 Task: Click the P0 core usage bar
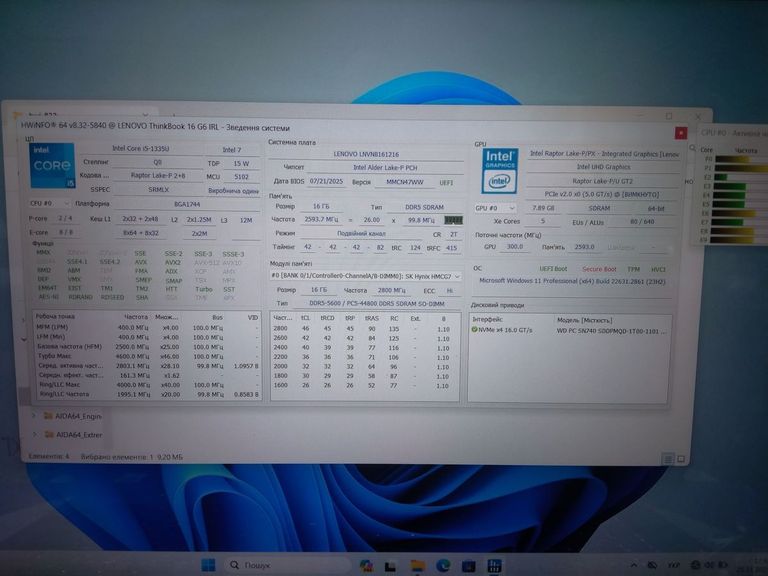pyautogui.click(x=741, y=159)
